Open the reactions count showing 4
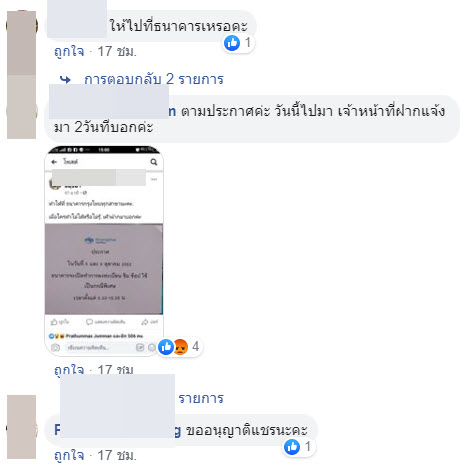The image size is (471, 473). [196, 347]
